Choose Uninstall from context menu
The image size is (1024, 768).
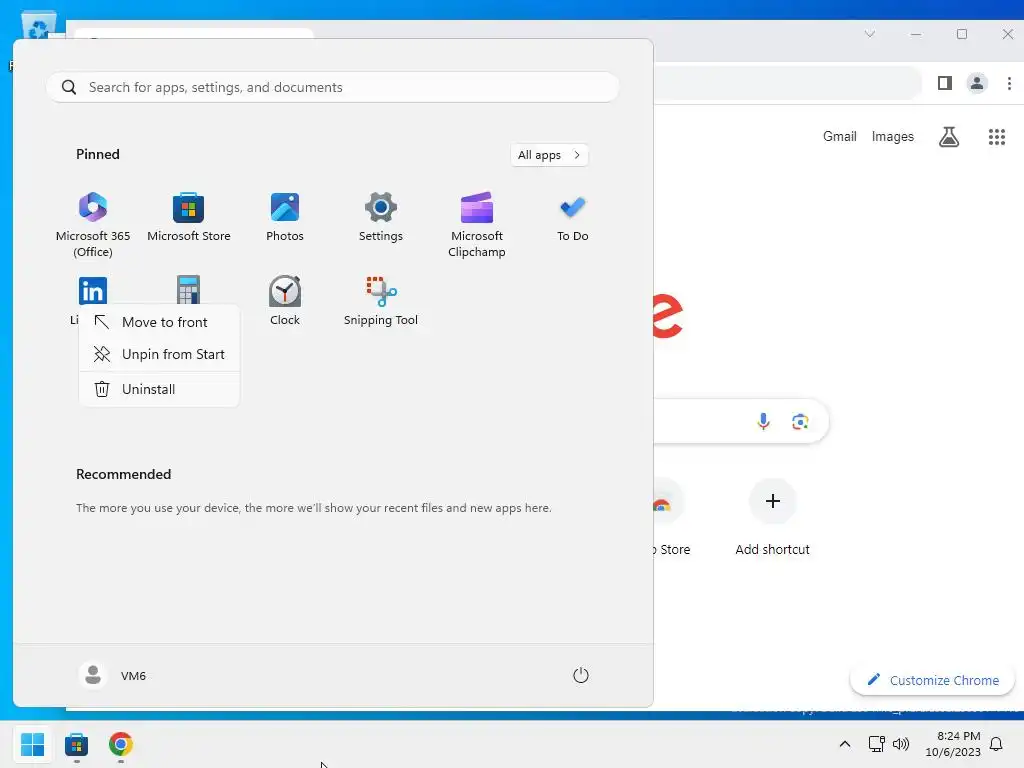(x=159, y=389)
